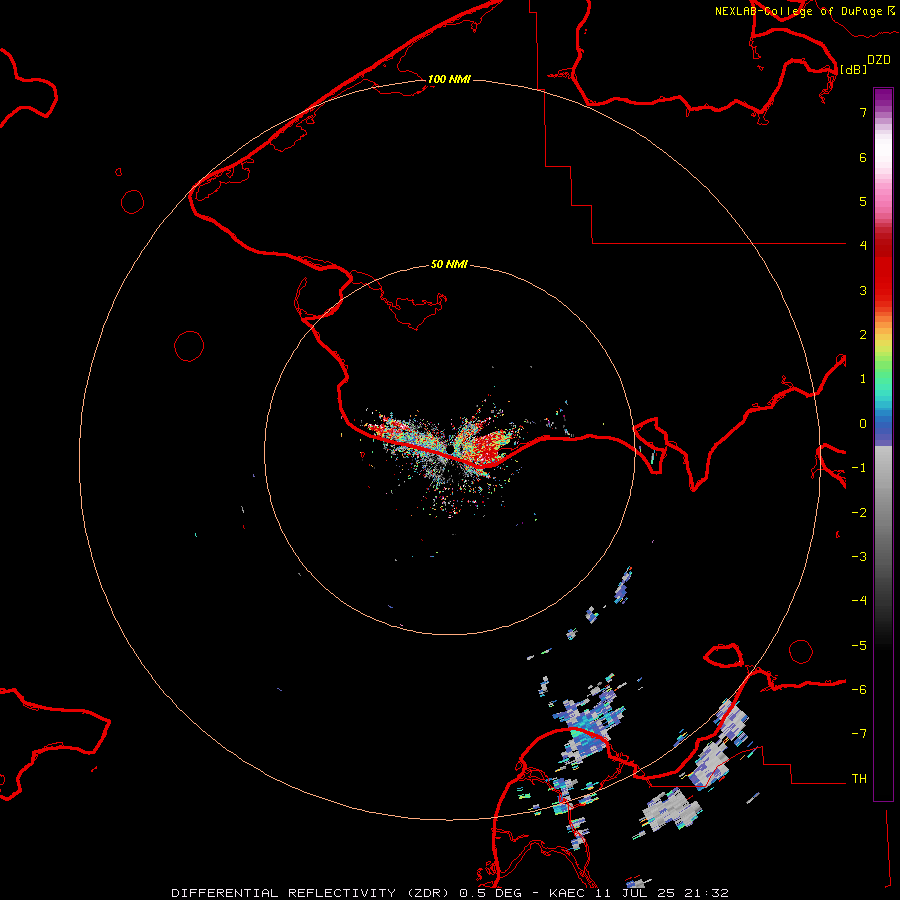Click the 2 tick label on color scale
The height and width of the screenshot is (900, 900).
point(863,335)
